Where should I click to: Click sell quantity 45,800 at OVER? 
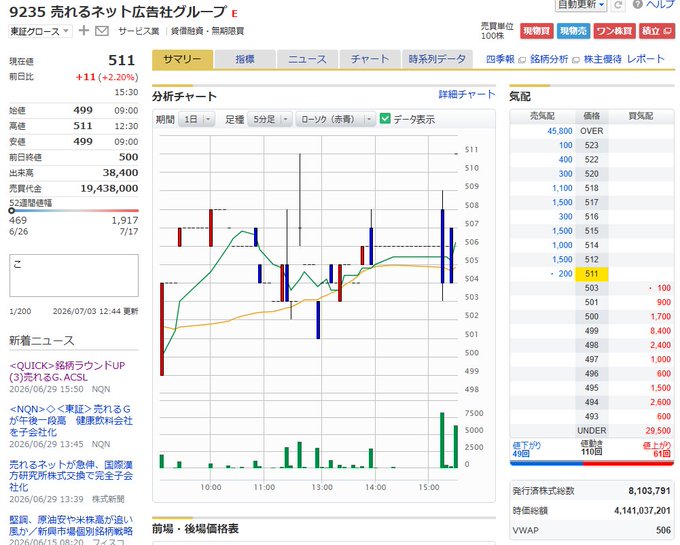pos(559,131)
